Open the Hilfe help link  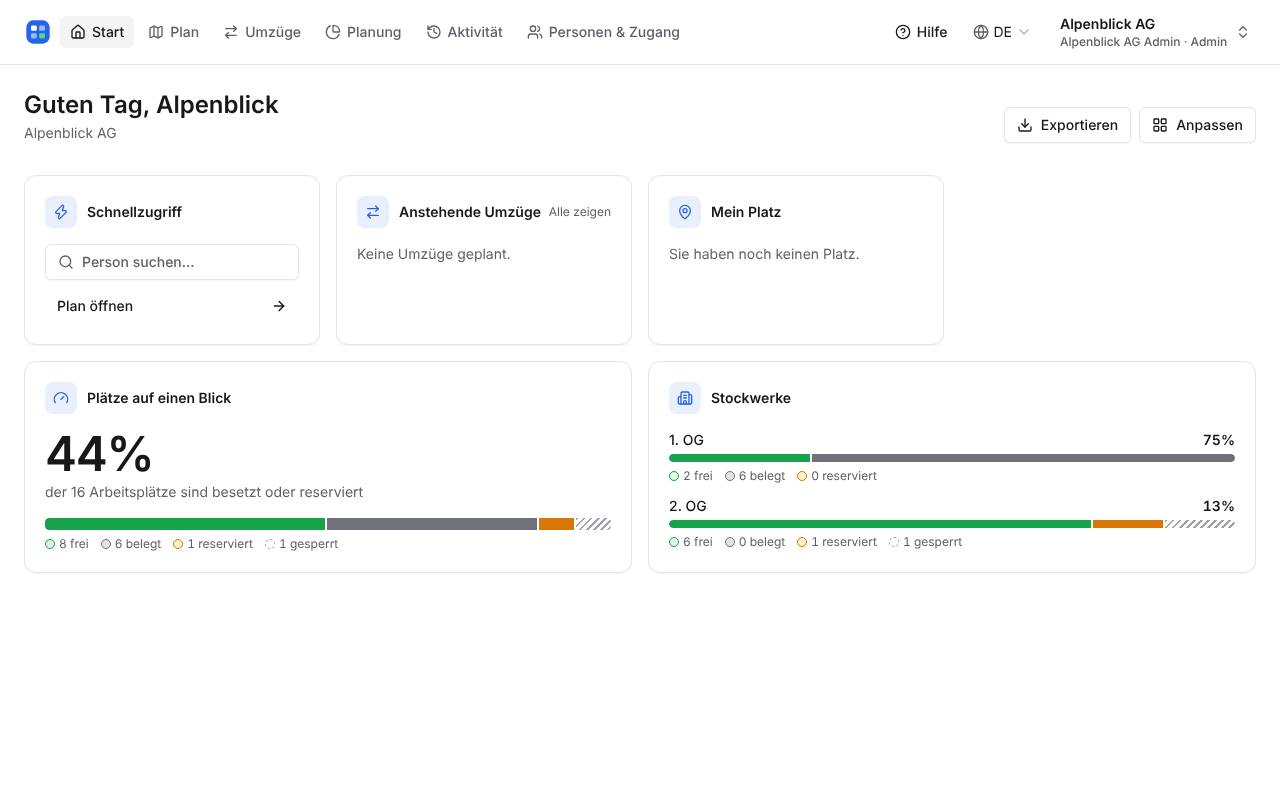coord(921,32)
